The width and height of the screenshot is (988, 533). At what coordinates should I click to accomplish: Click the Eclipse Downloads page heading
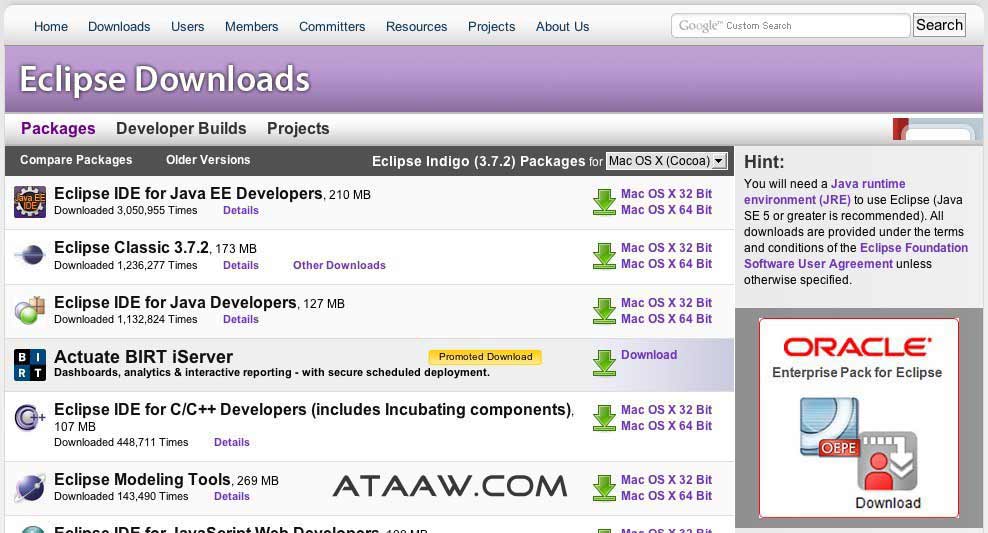tap(164, 79)
